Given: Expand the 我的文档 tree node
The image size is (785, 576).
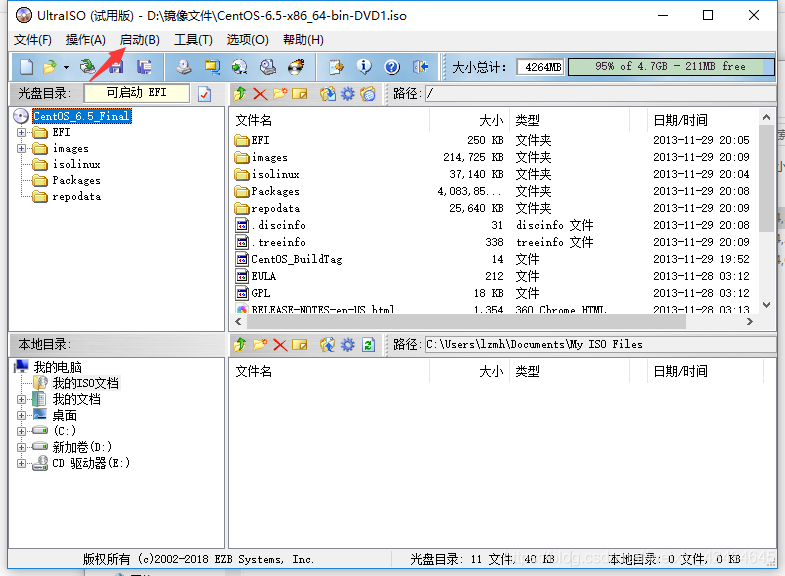Looking at the screenshot, I should tap(21, 399).
